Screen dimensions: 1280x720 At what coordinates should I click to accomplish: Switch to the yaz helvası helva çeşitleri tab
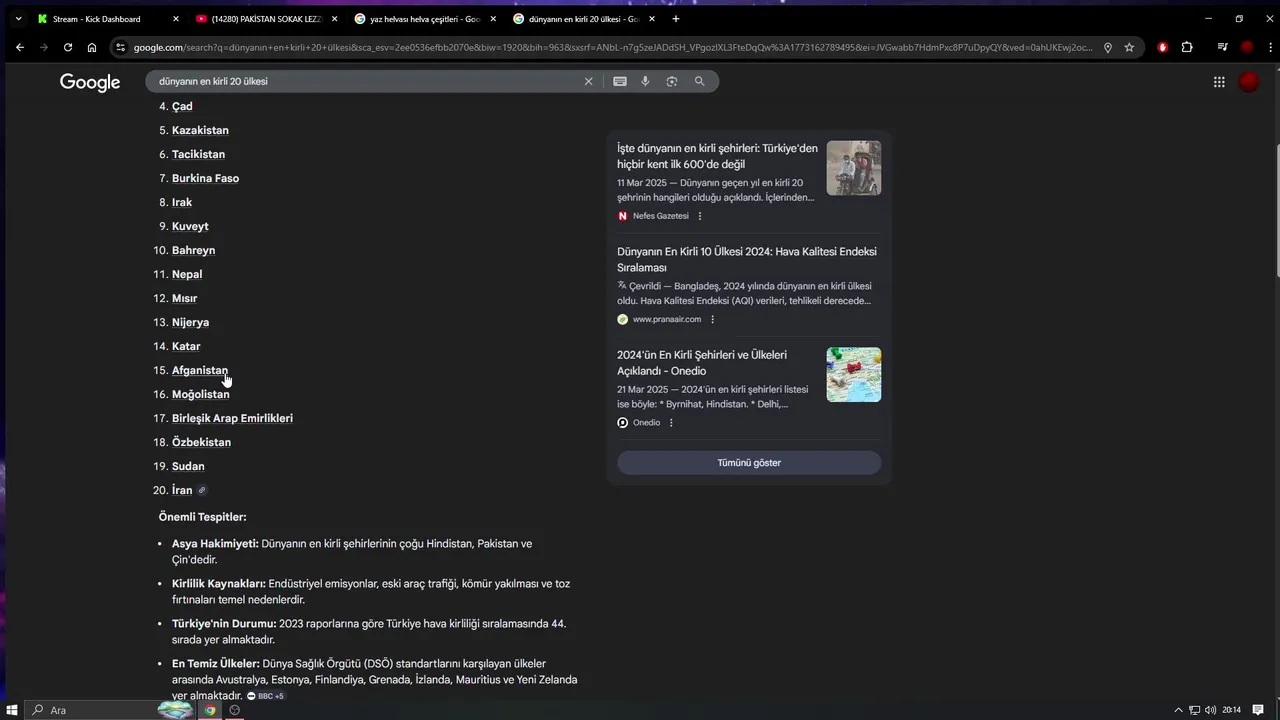[x=425, y=19]
